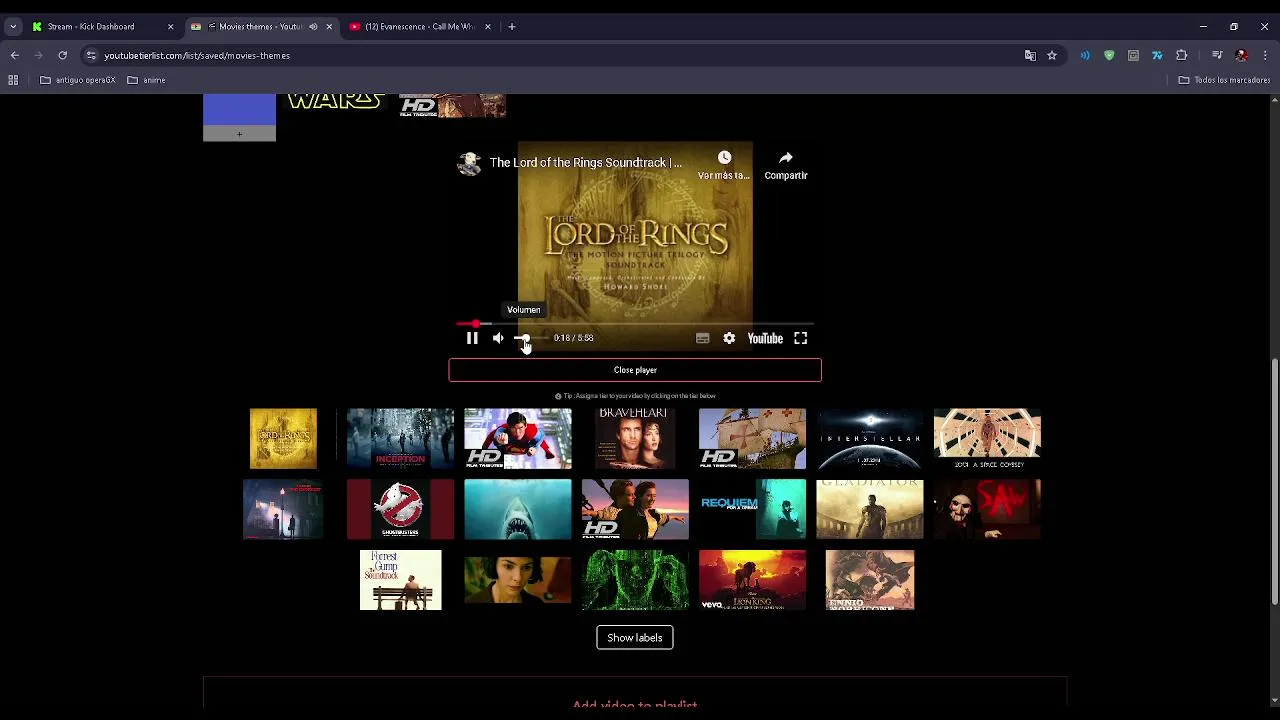Image resolution: width=1280 pixels, height=720 pixels.
Task: Enter fullscreen in the video player
Action: [x=801, y=338]
